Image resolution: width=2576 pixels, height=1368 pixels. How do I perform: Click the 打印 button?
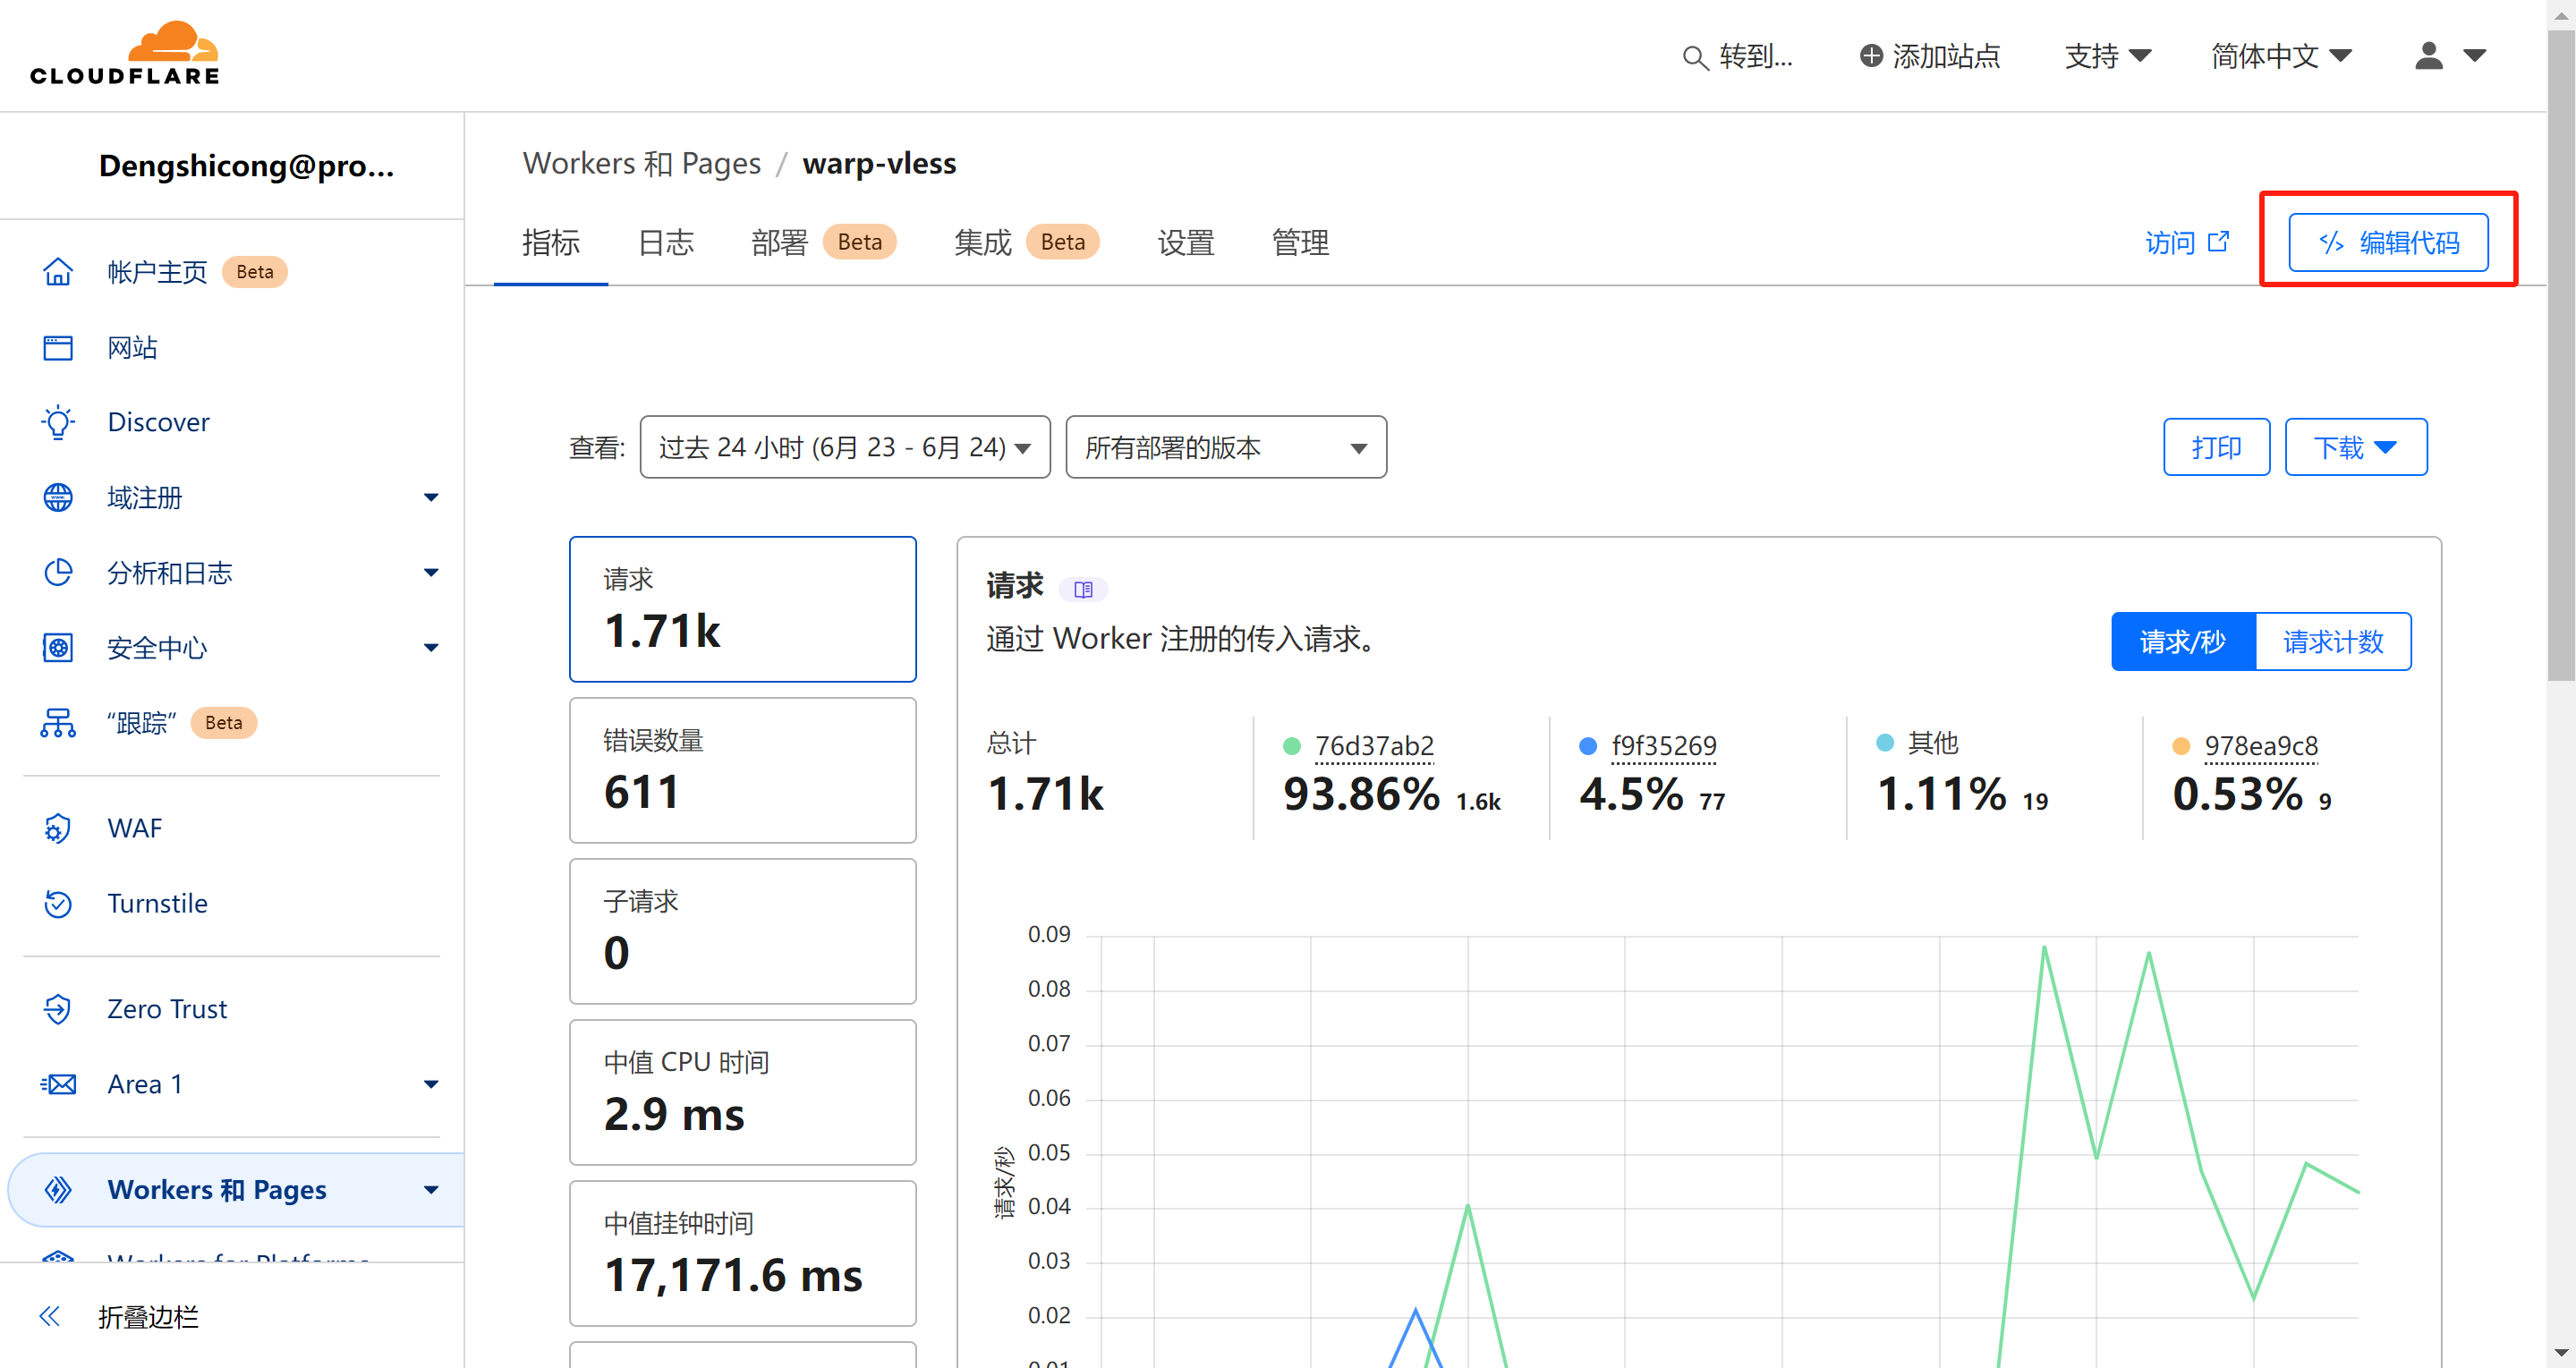(2215, 447)
